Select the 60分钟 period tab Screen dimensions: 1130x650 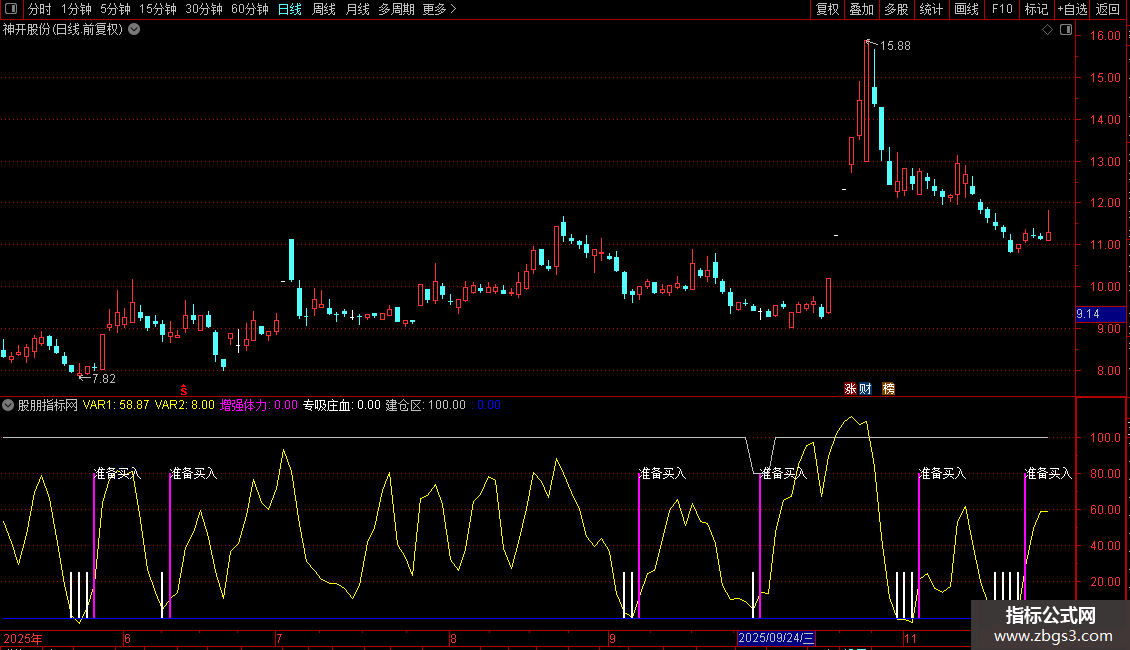(x=249, y=10)
